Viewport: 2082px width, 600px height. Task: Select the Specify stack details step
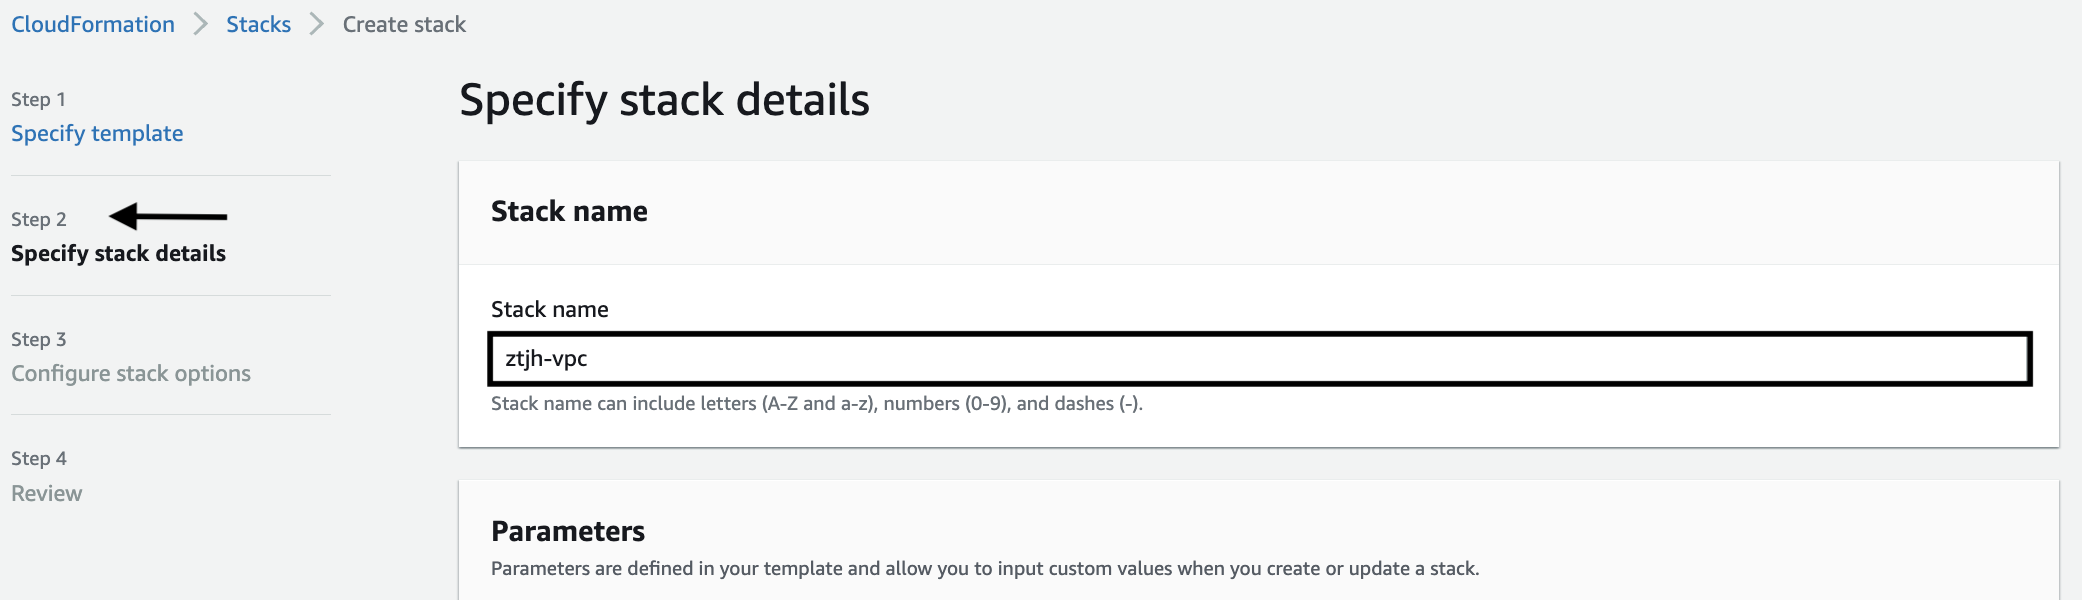click(x=118, y=253)
